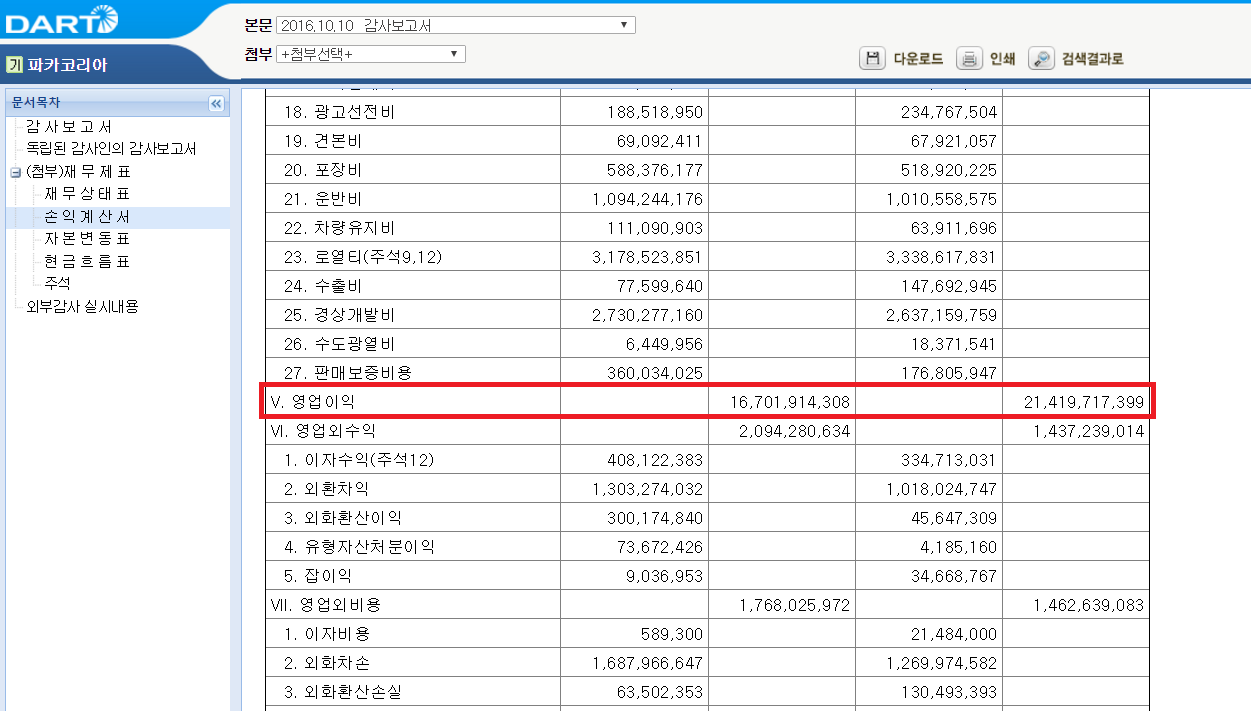1251x711 pixels.
Task: Go to 현금흐름표 section
Action: point(87,261)
